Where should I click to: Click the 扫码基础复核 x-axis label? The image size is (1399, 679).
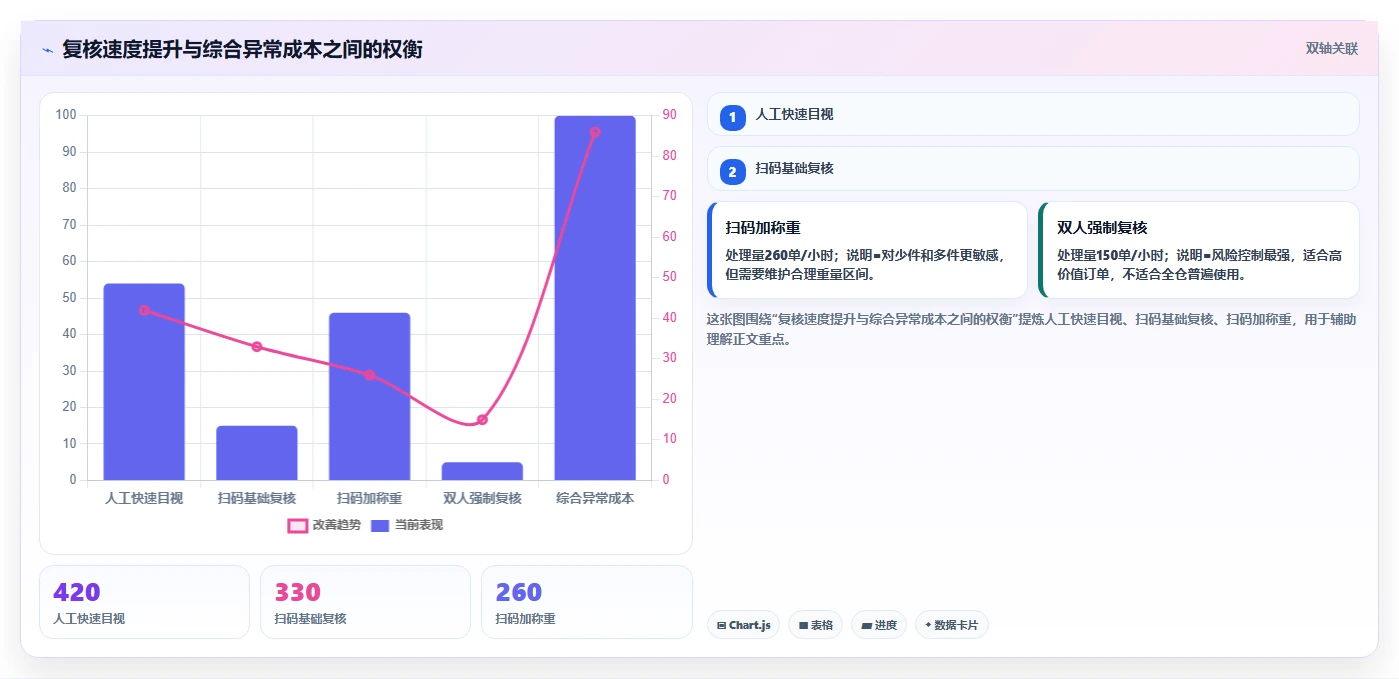(x=257, y=498)
